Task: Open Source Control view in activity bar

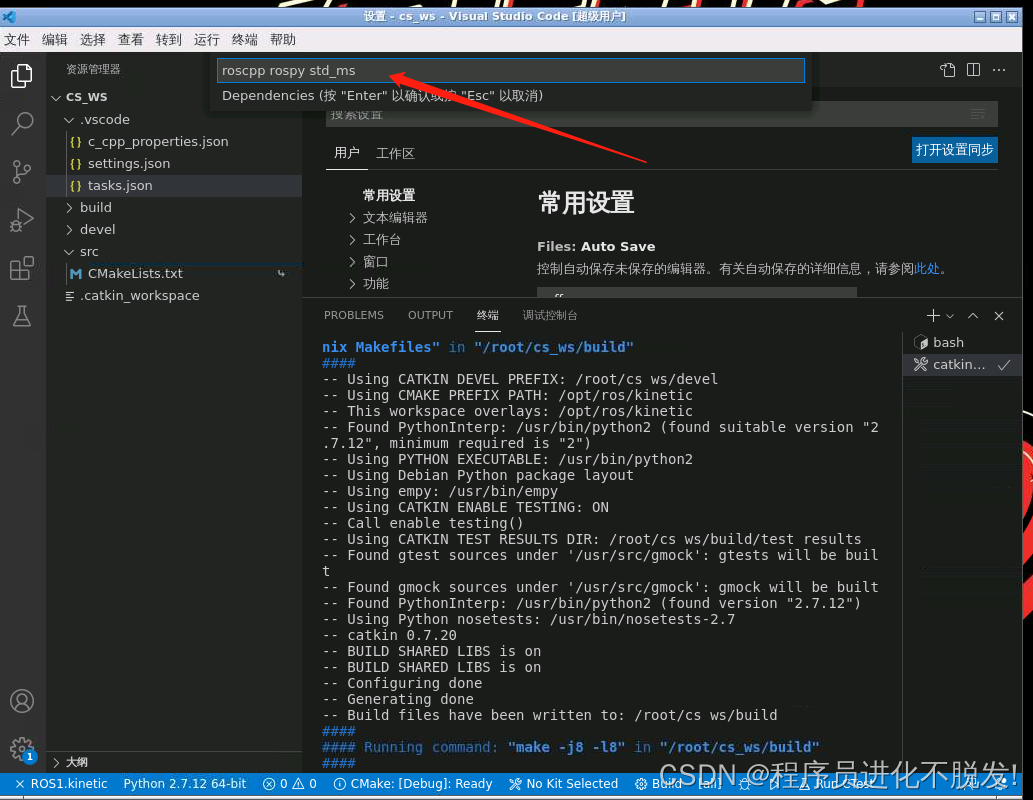Action: click(22, 172)
